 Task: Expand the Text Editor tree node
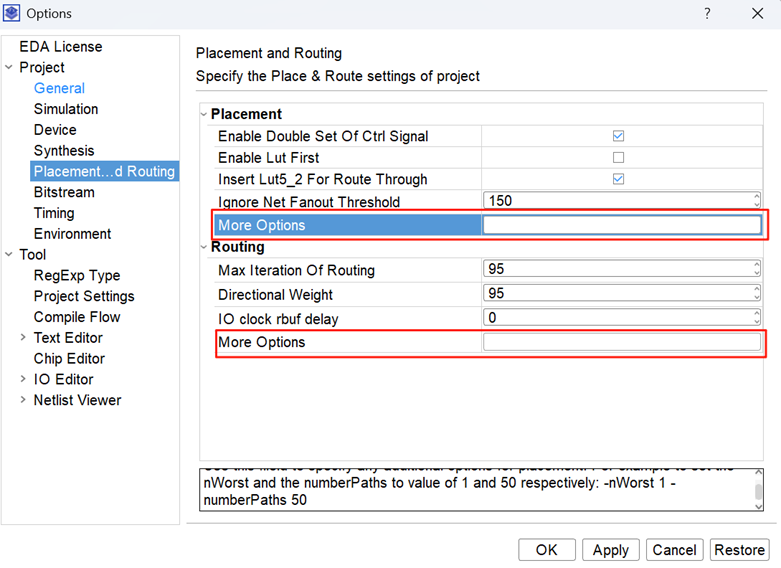tap(23, 338)
